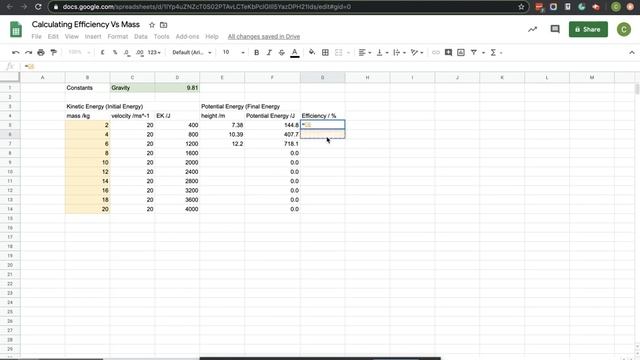
Task: Click the Undo arrow in toolbar
Action: (16, 53)
